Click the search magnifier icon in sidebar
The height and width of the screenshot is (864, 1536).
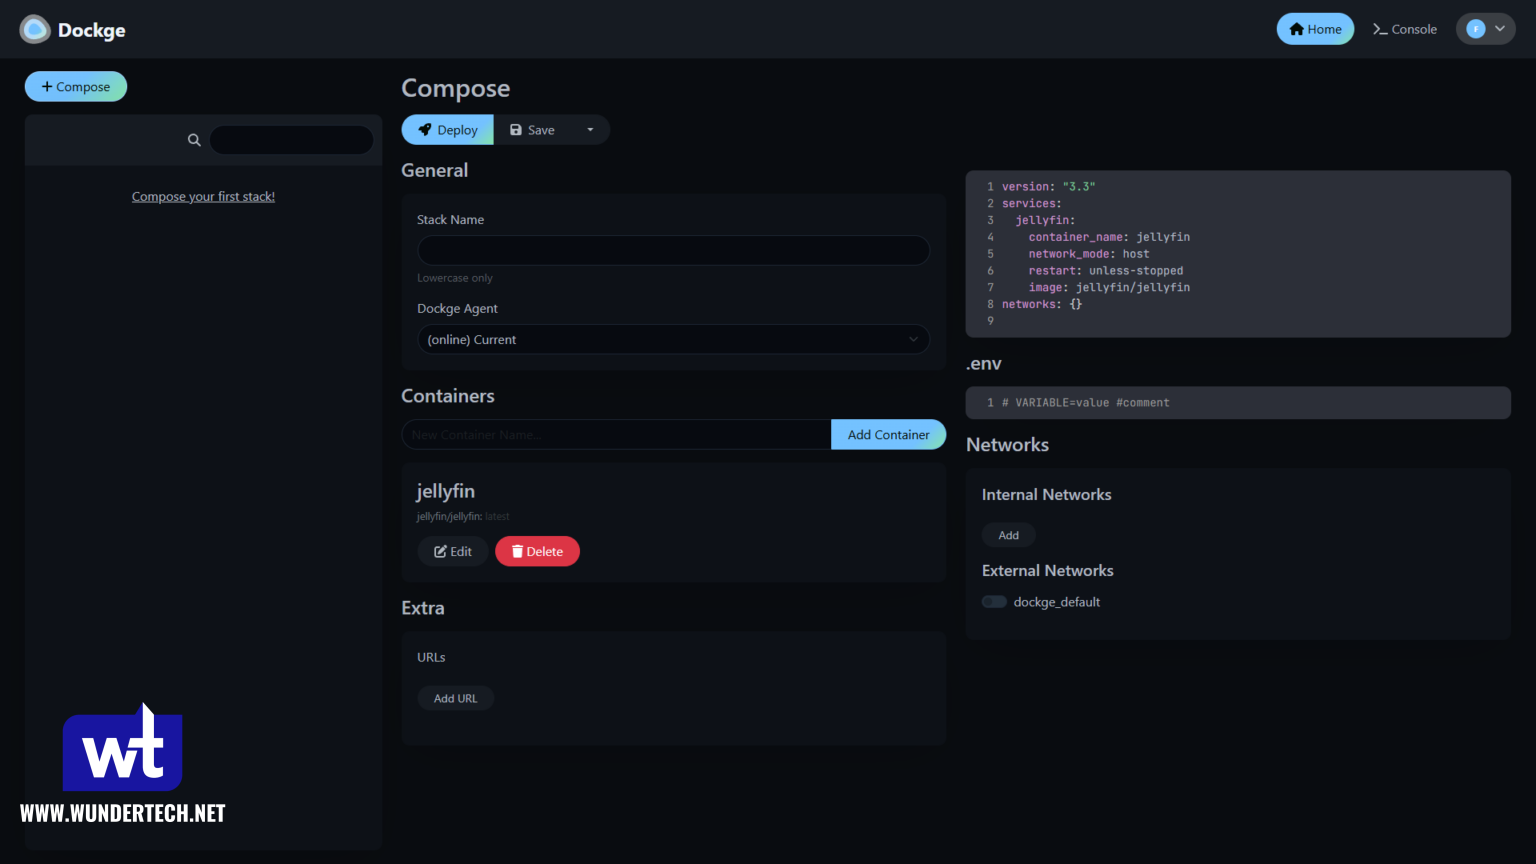click(194, 140)
